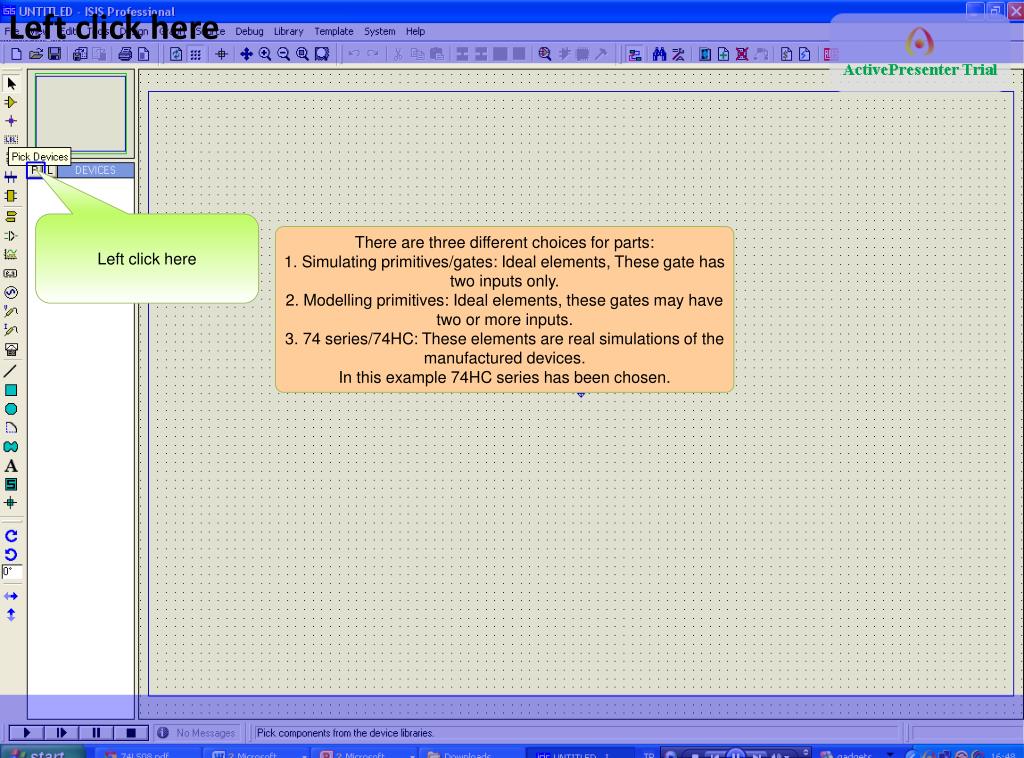This screenshot has width=1024, height=758.
Task: Select the 2D markers tool
Action: pyautogui.click(x=11, y=503)
